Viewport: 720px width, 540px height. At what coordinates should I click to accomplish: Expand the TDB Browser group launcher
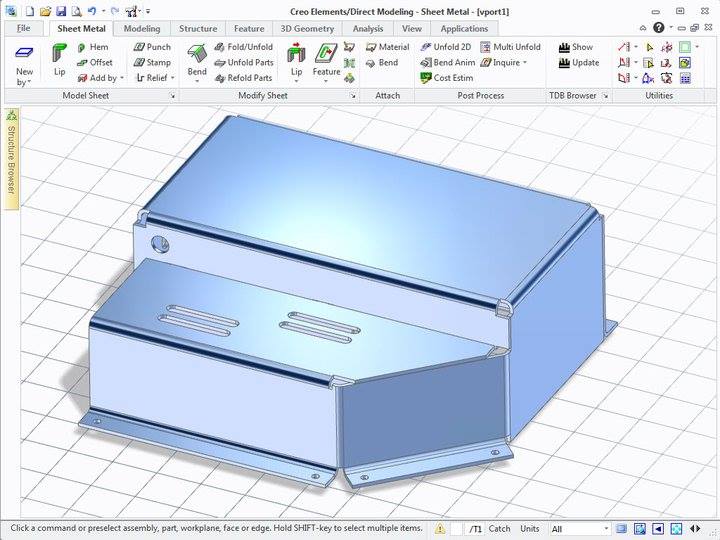pyautogui.click(x=606, y=96)
